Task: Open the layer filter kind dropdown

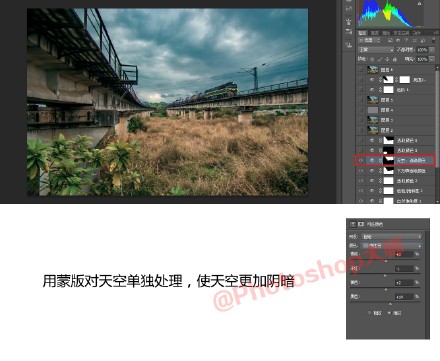Action: point(369,40)
